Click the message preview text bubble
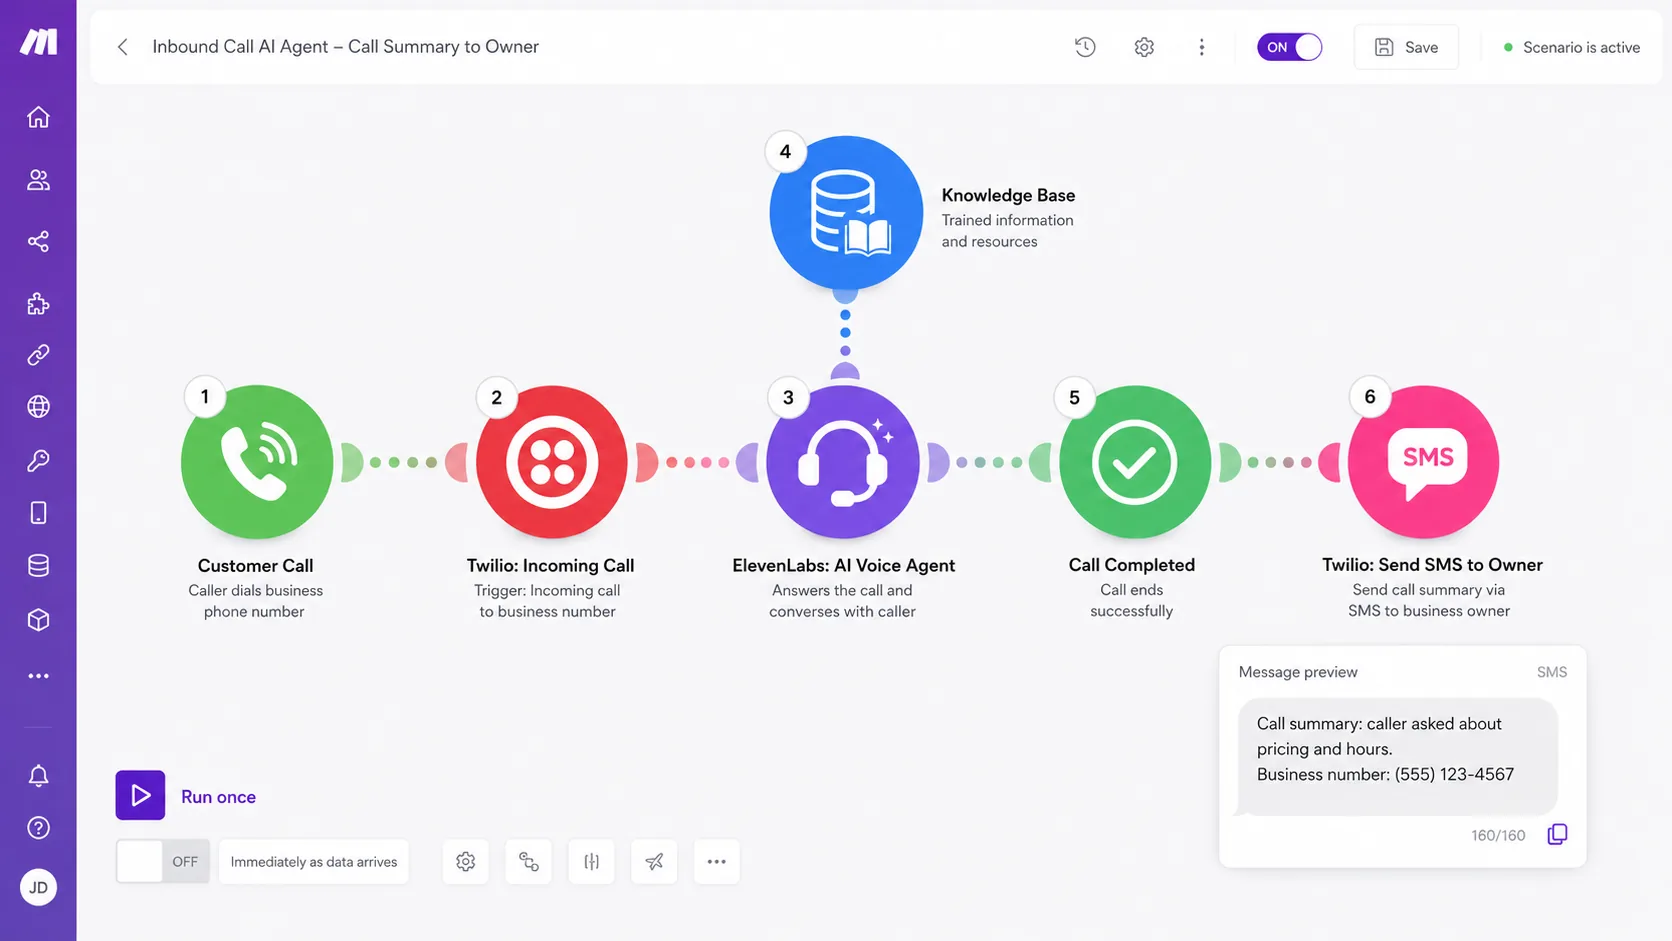The height and width of the screenshot is (941, 1672). tap(1397, 756)
